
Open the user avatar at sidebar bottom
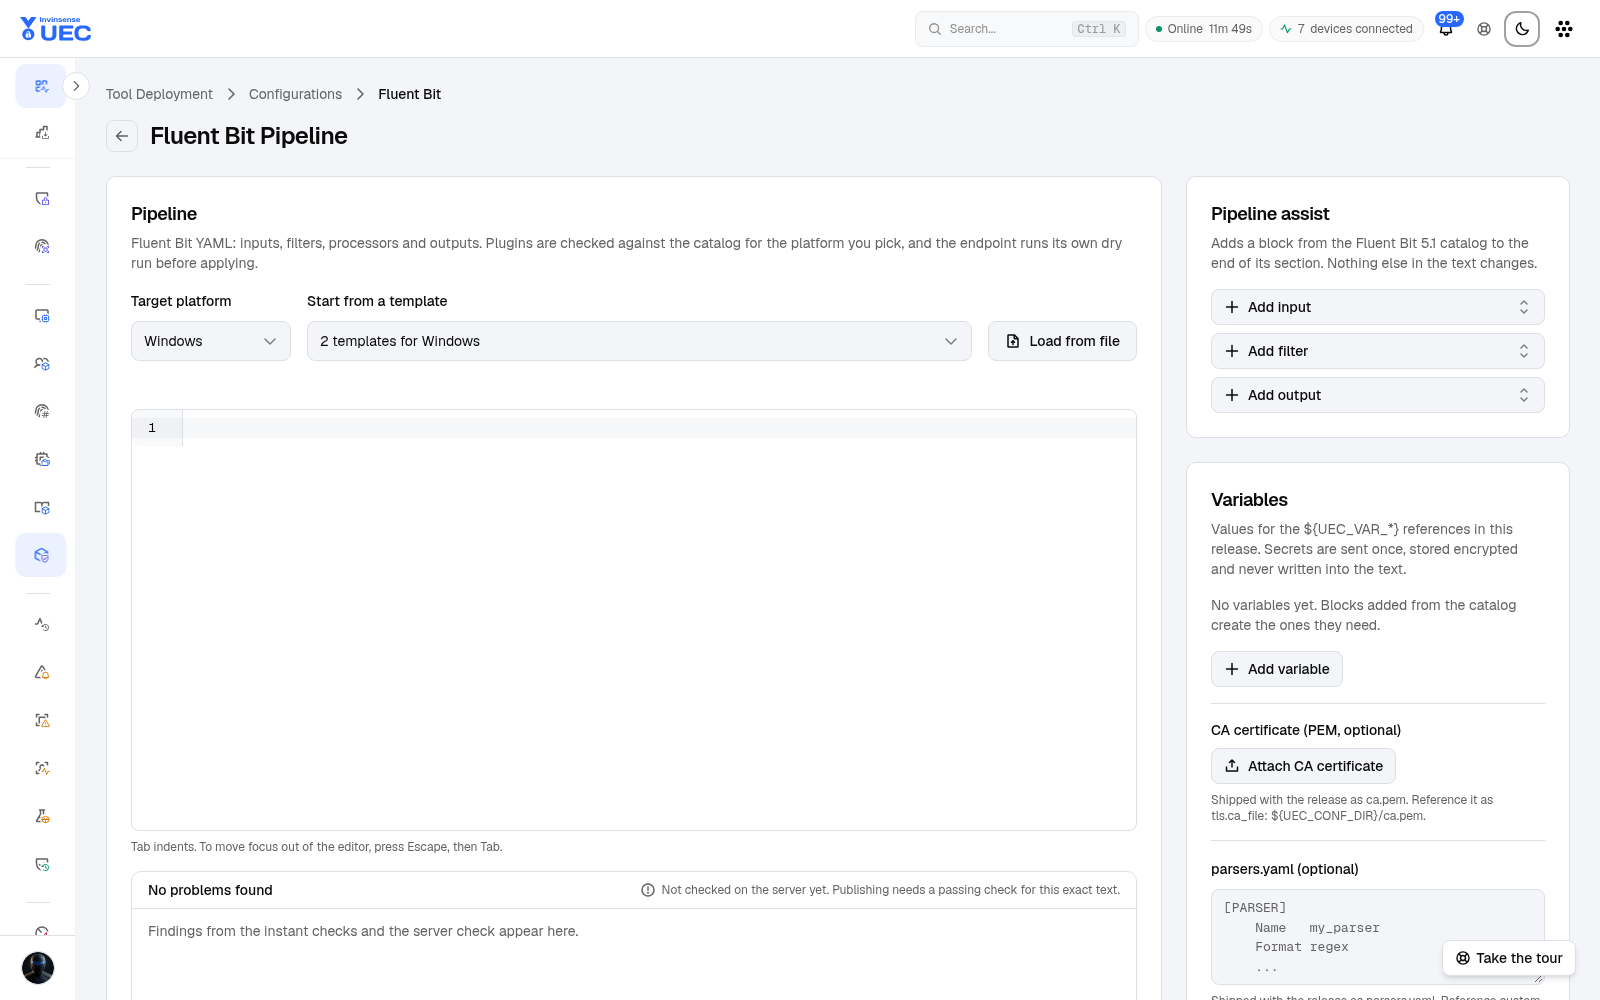tap(38, 968)
